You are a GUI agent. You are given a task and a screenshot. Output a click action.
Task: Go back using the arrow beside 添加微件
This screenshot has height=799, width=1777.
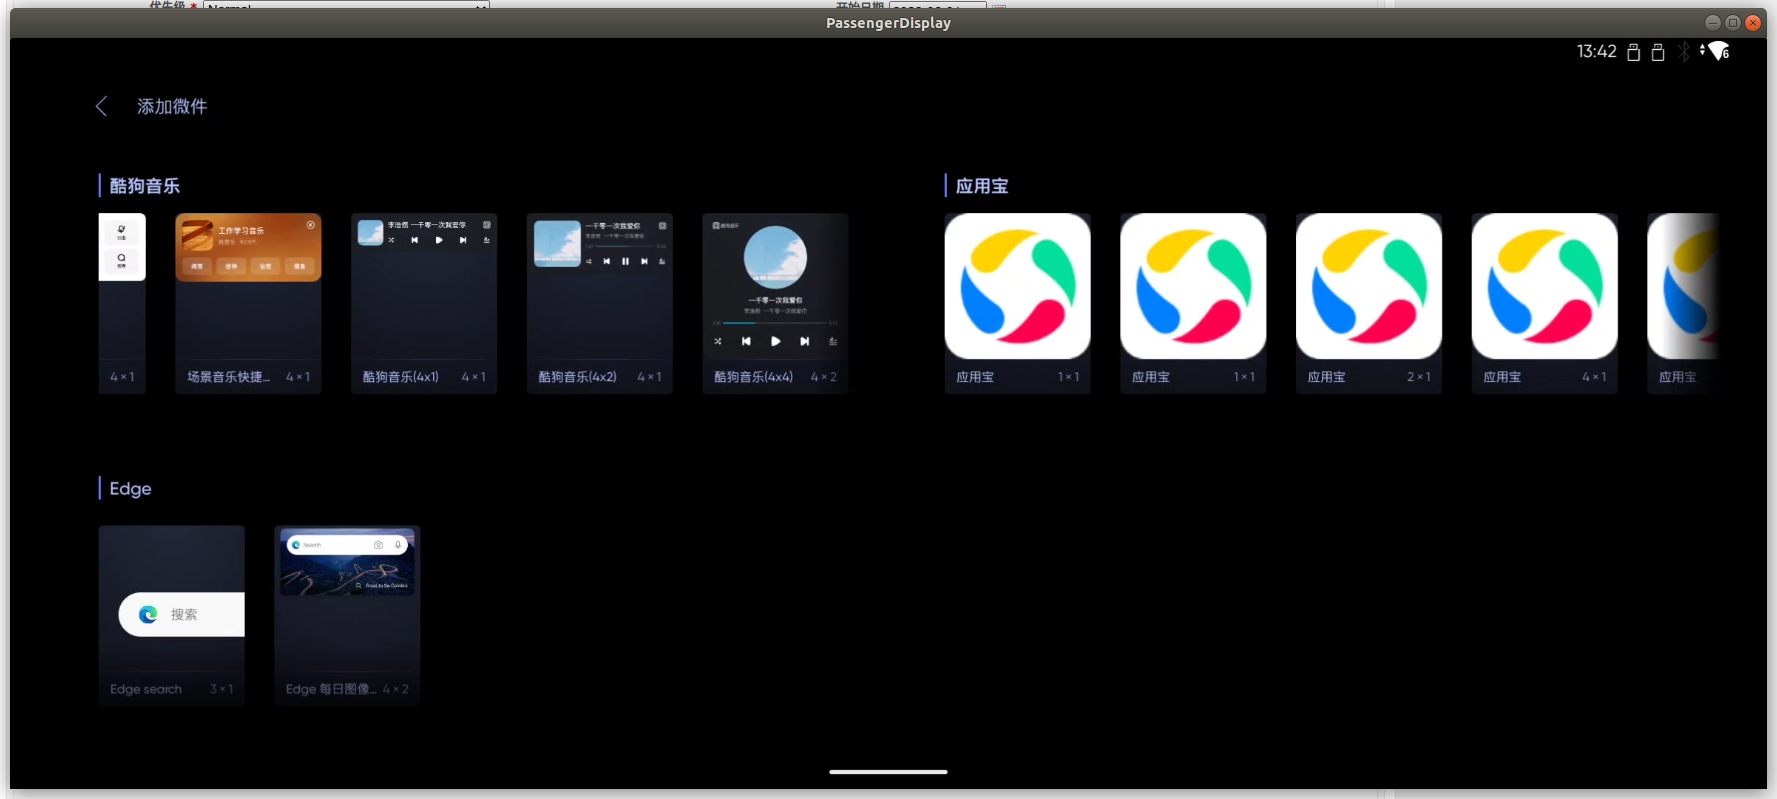[101, 106]
